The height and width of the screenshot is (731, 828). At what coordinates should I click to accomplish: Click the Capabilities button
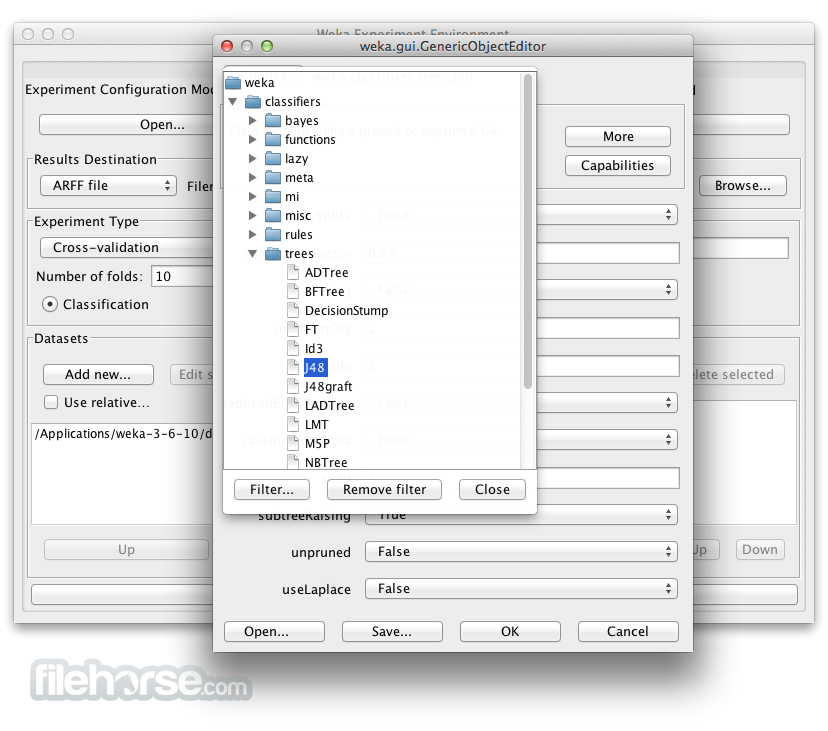point(618,166)
